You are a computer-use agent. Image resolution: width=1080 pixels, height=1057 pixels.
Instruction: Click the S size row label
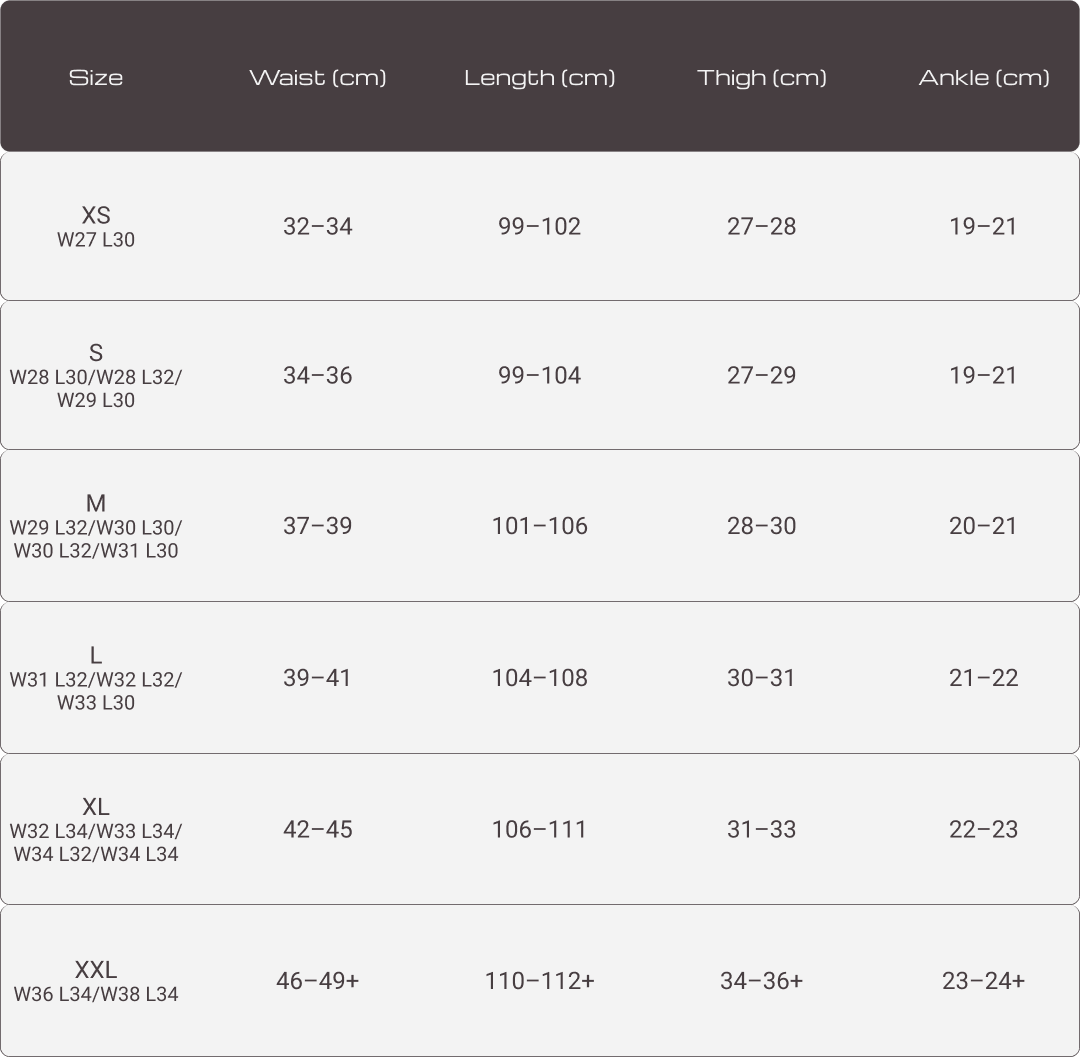(96, 353)
